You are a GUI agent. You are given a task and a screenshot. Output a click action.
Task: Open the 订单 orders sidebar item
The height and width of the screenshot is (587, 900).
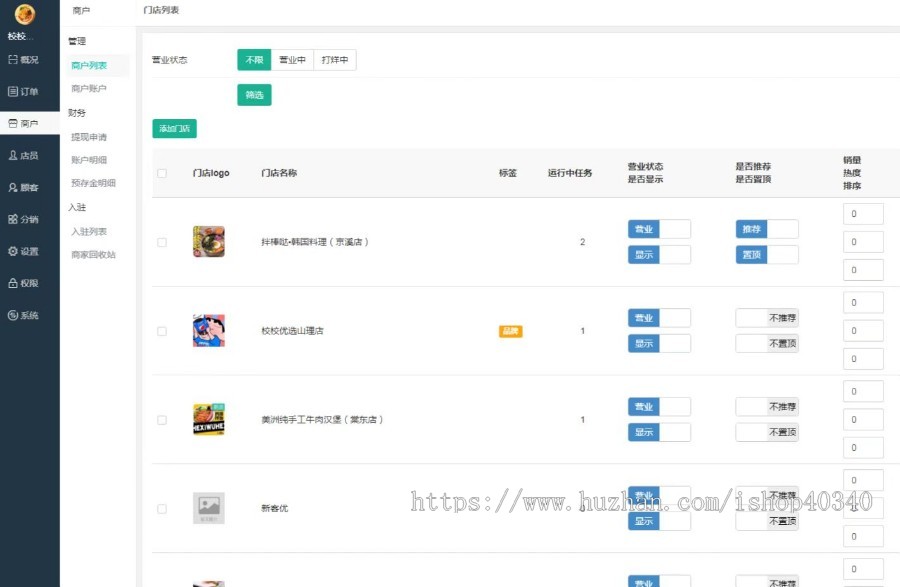24,91
